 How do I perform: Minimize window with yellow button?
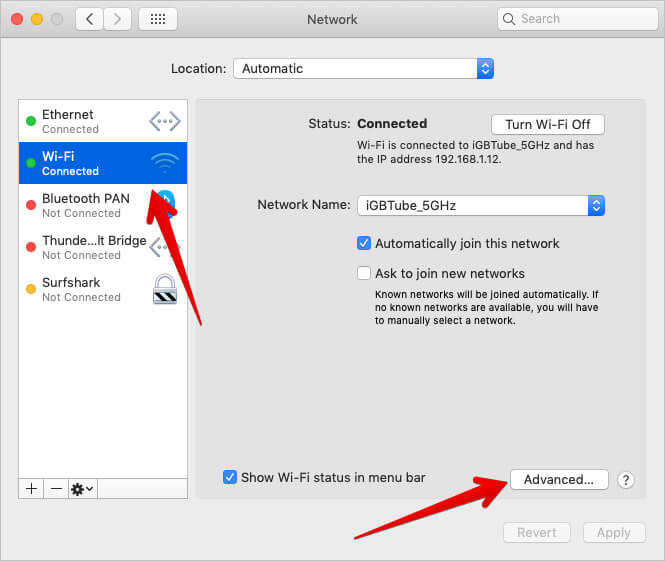coord(37,19)
